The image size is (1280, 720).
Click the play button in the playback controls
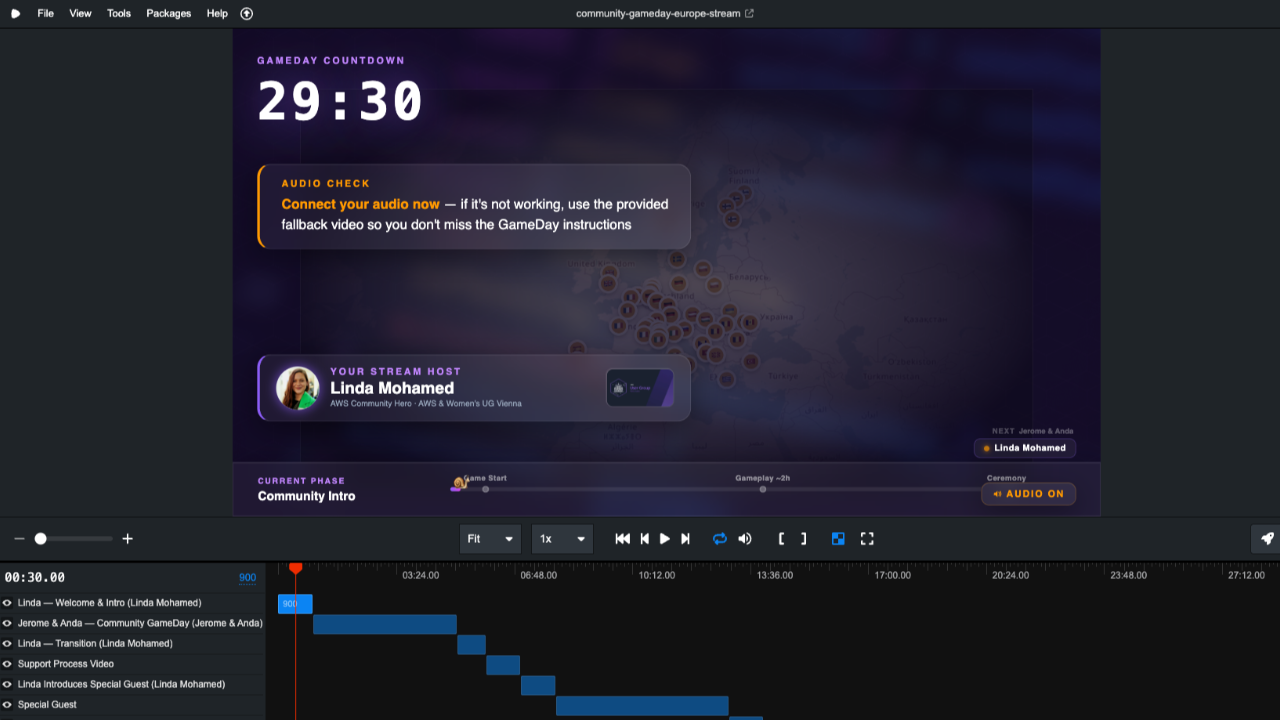tap(665, 539)
